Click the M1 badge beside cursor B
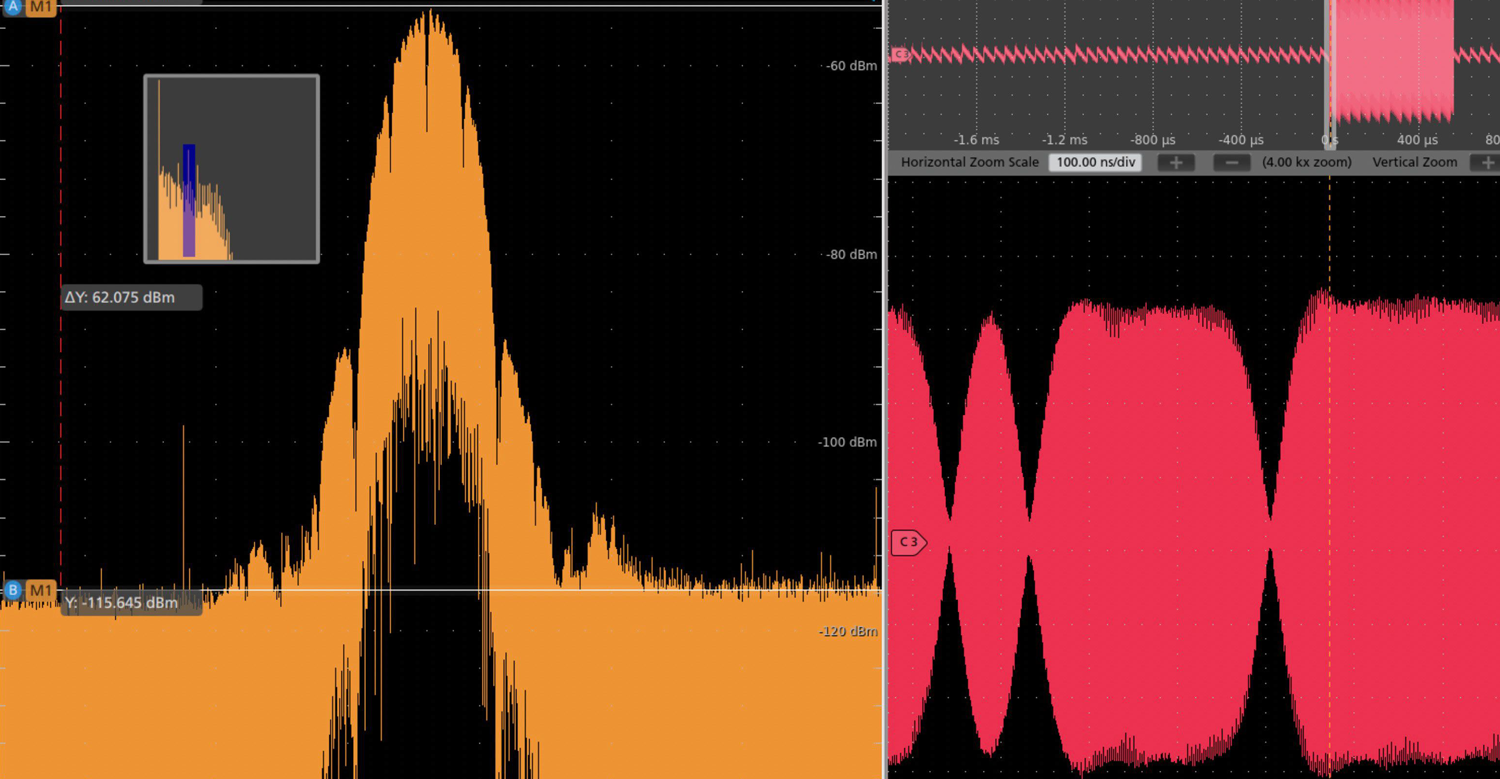This screenshot has height=779, width=1500. click(x=40, y=590)
